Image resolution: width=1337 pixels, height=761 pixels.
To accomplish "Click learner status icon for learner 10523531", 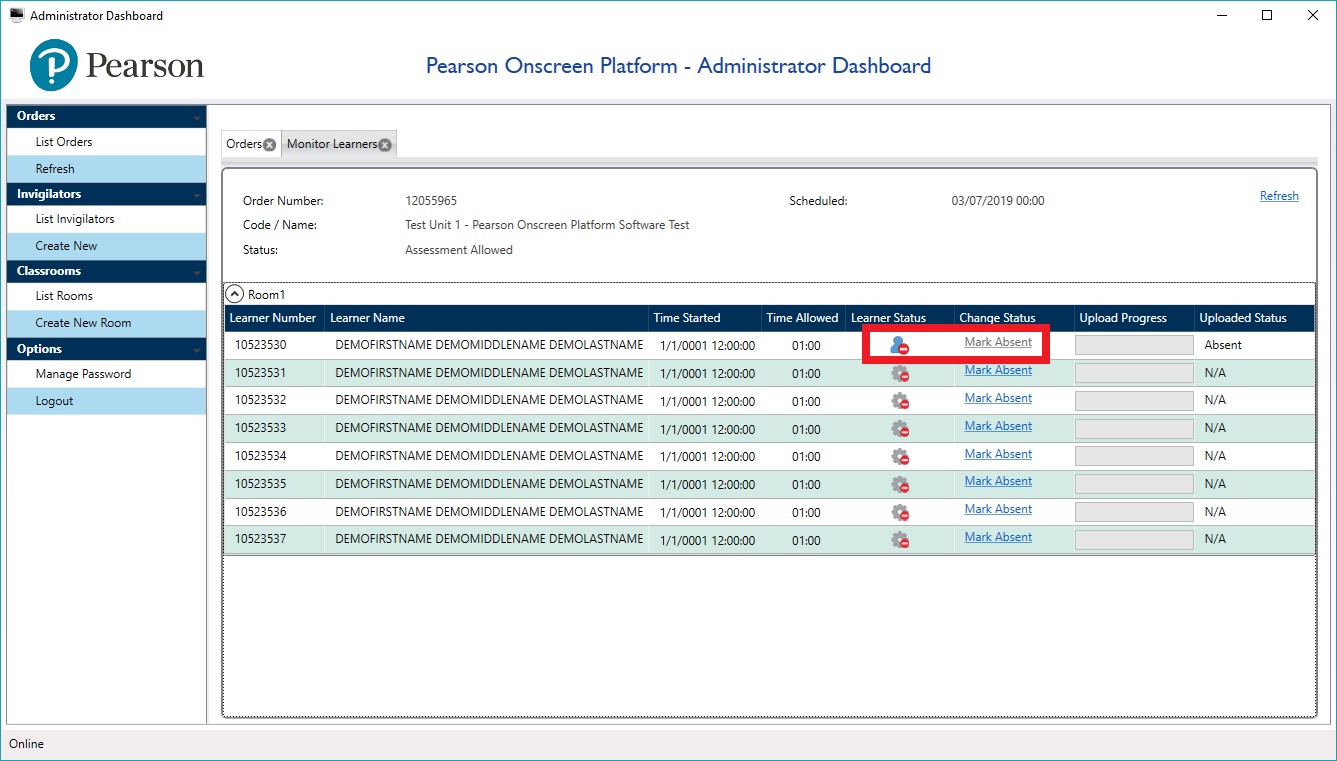I will click(x=900, y=373).
